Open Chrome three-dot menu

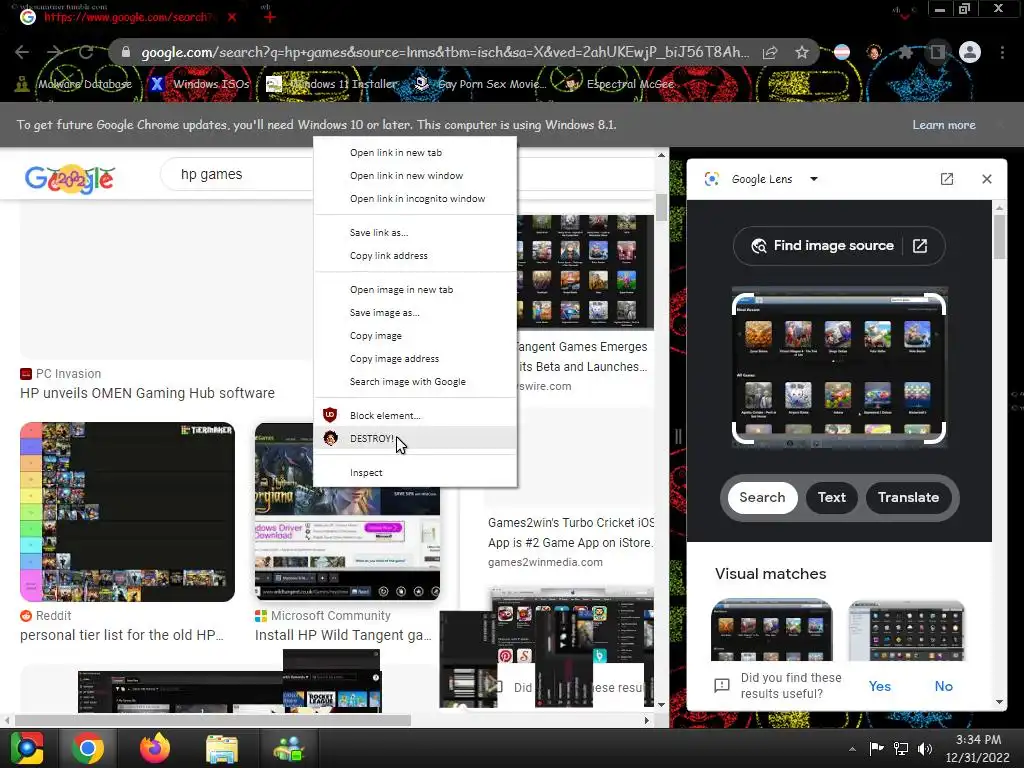(1002, 52)
